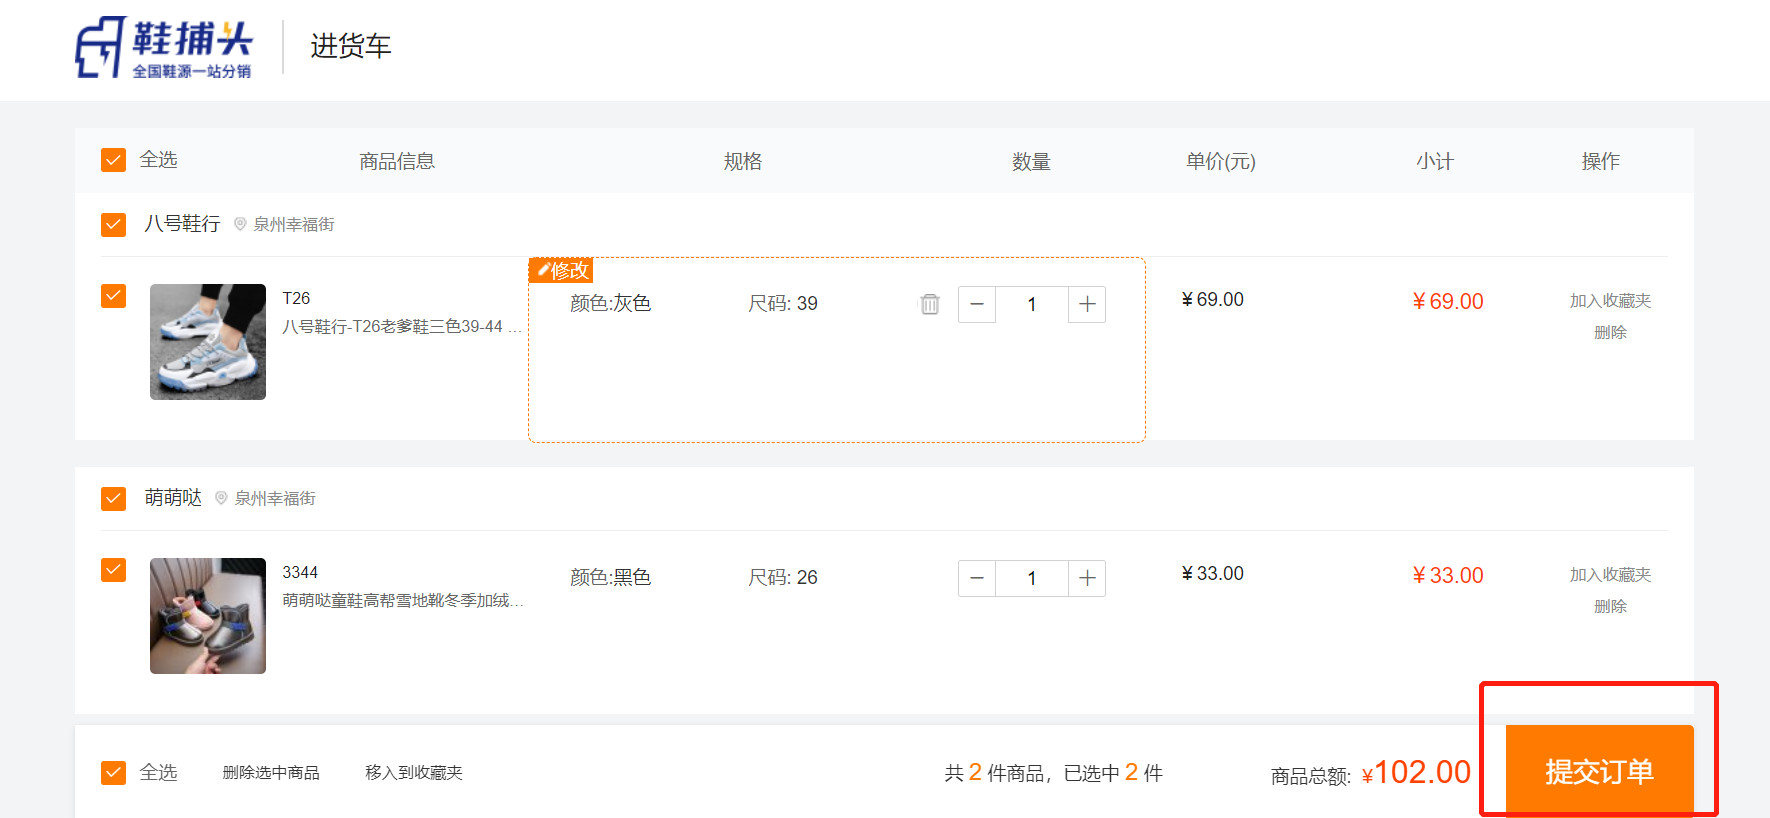Delete item 3344 via 删除 link
1770x818 pixels.
click(1610, 606)
